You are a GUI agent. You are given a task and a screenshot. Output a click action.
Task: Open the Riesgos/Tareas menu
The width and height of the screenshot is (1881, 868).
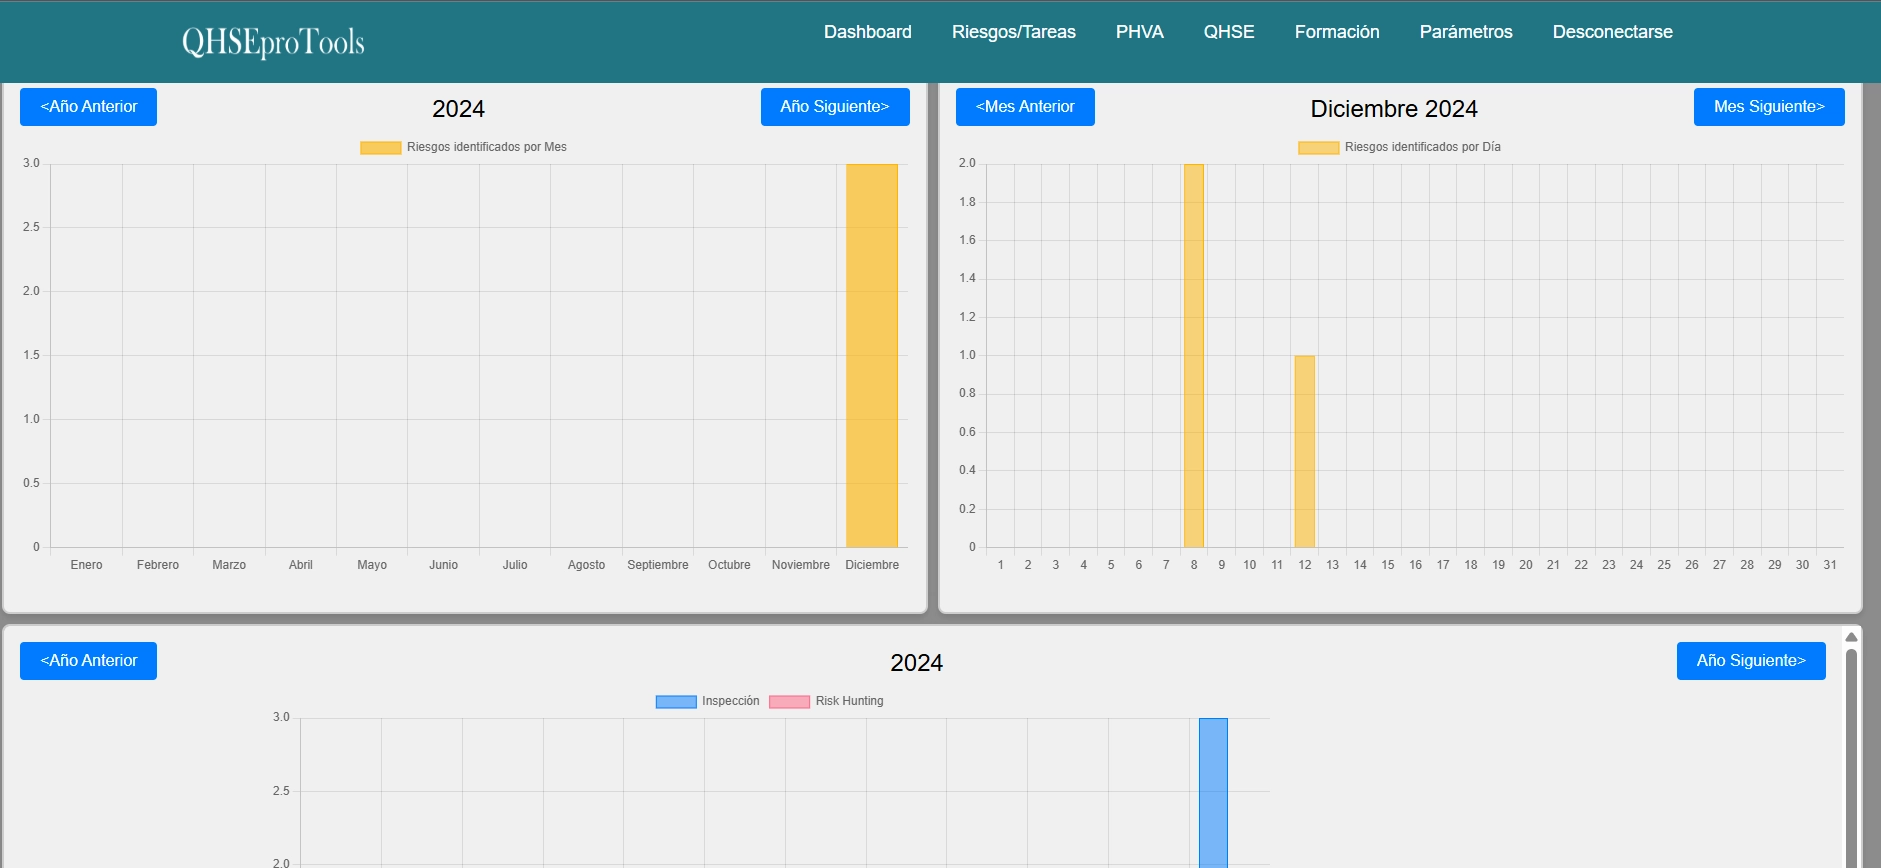(x=1013, y=32)
